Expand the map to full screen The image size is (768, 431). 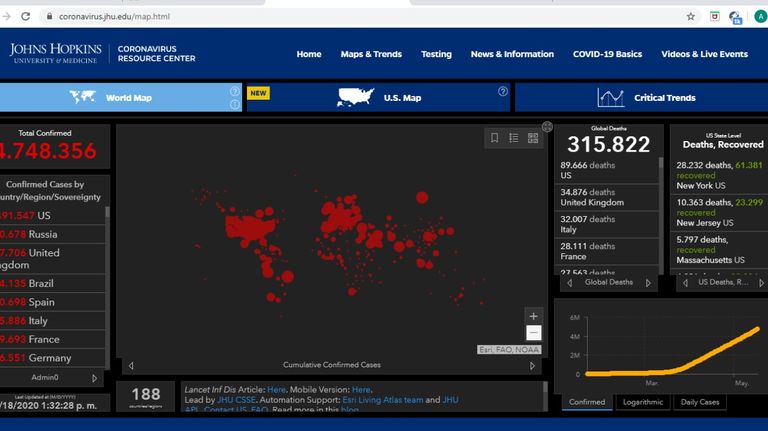point(547,127)
